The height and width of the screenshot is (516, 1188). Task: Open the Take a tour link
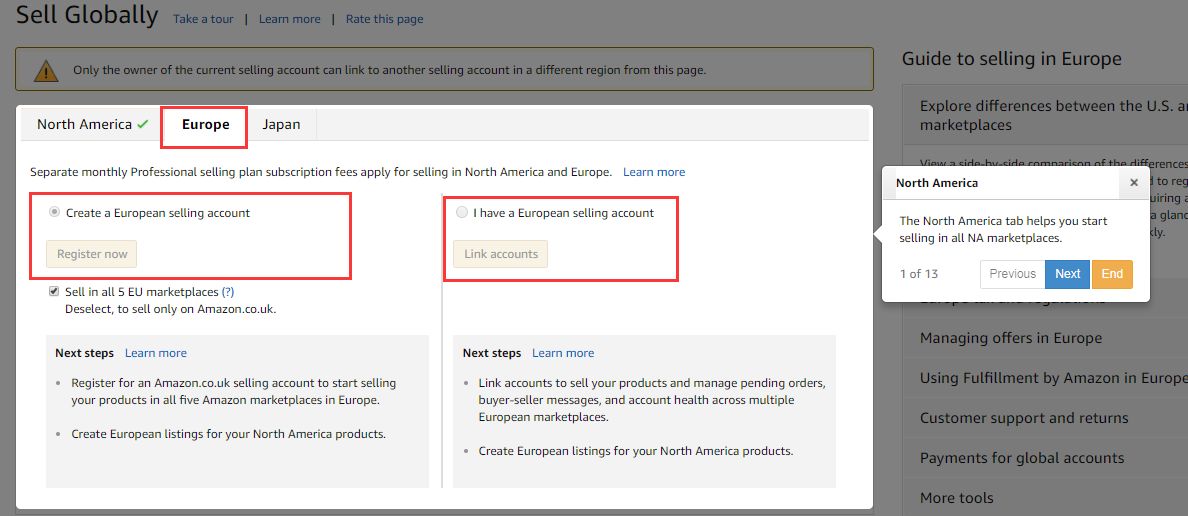coord(203,19)
